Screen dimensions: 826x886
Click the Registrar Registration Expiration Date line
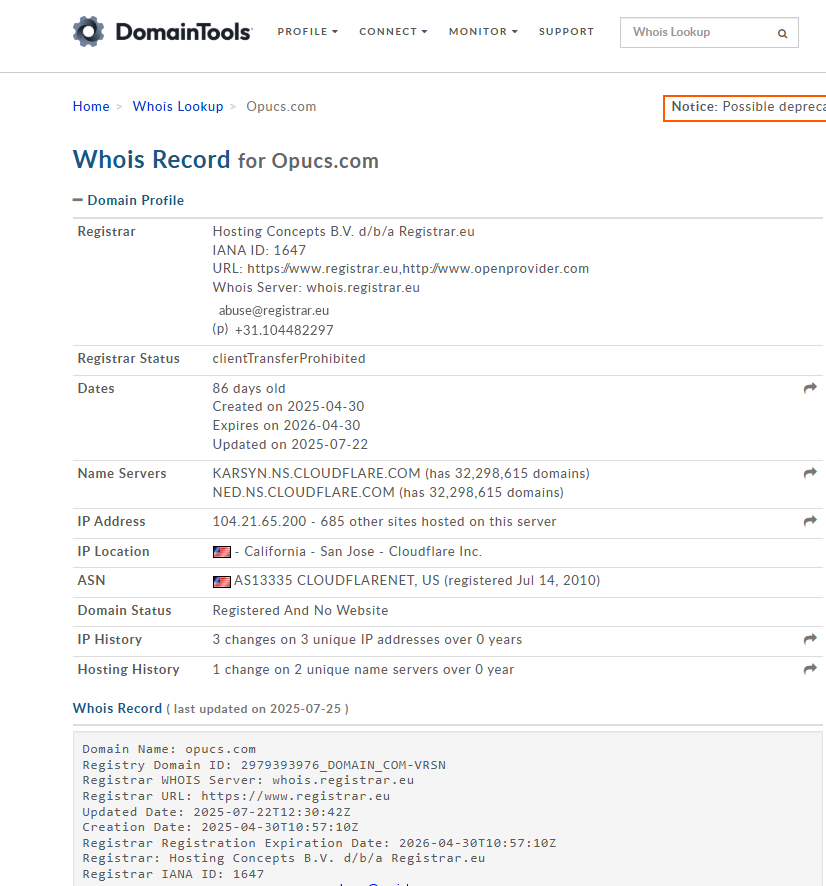point(319,843)
